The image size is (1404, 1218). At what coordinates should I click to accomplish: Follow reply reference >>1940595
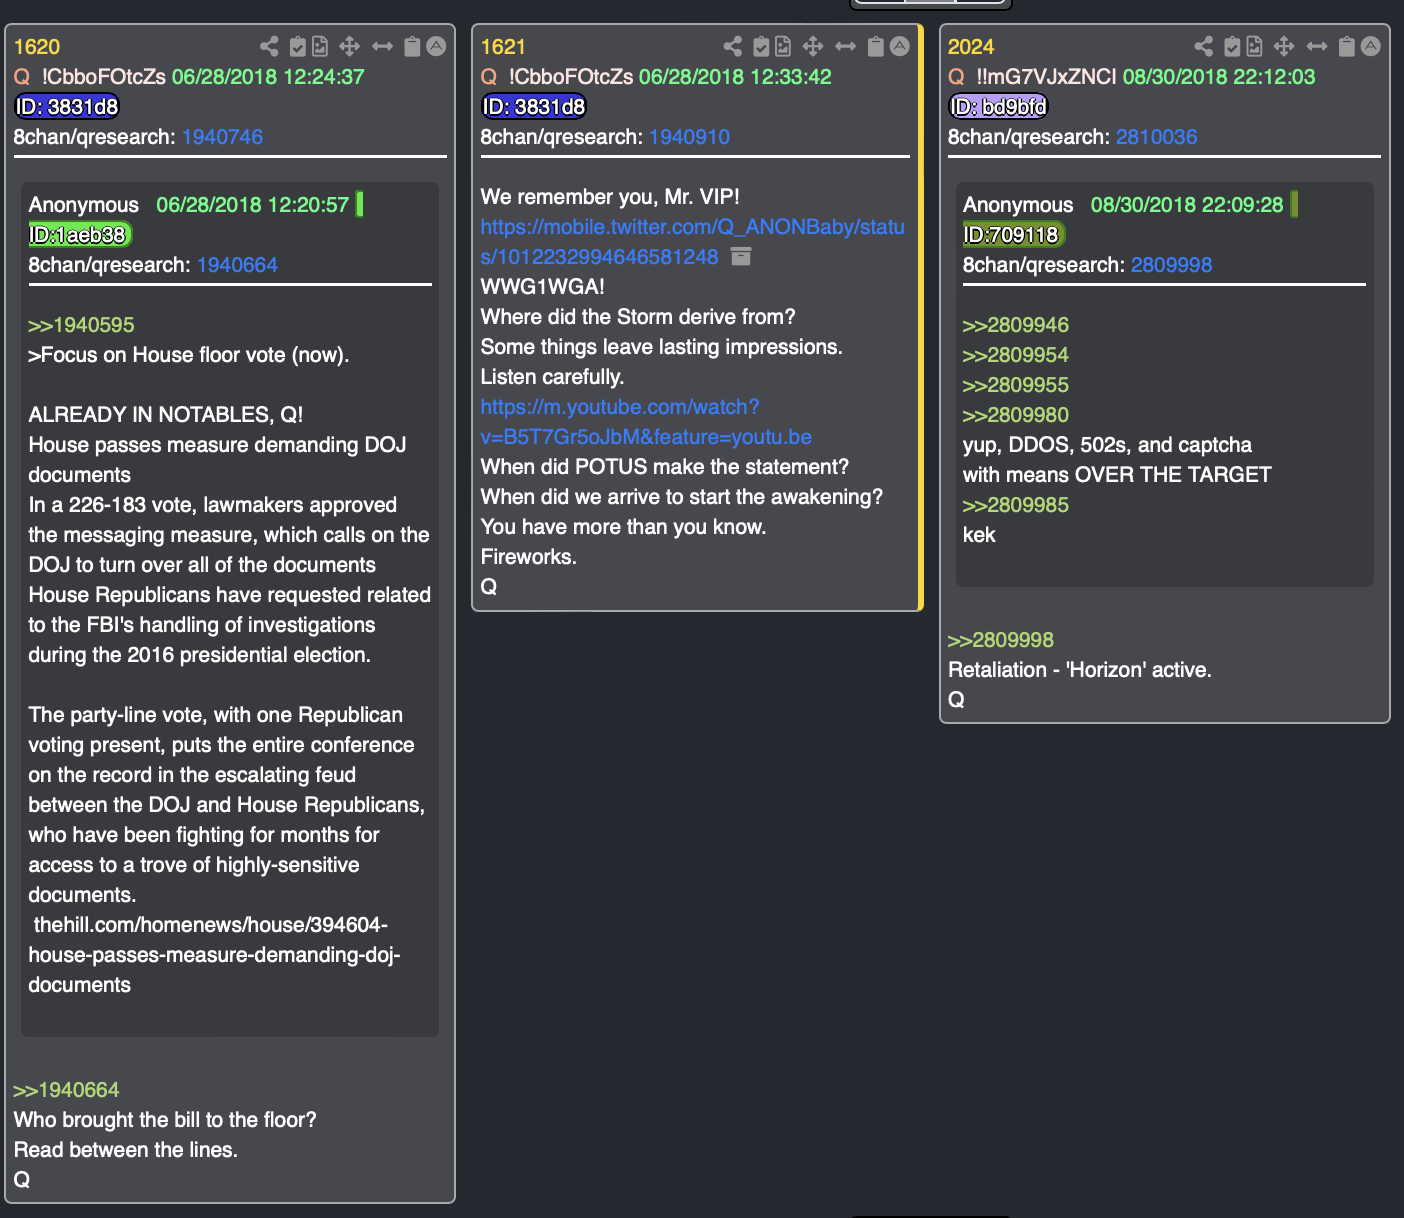[81, 325]
